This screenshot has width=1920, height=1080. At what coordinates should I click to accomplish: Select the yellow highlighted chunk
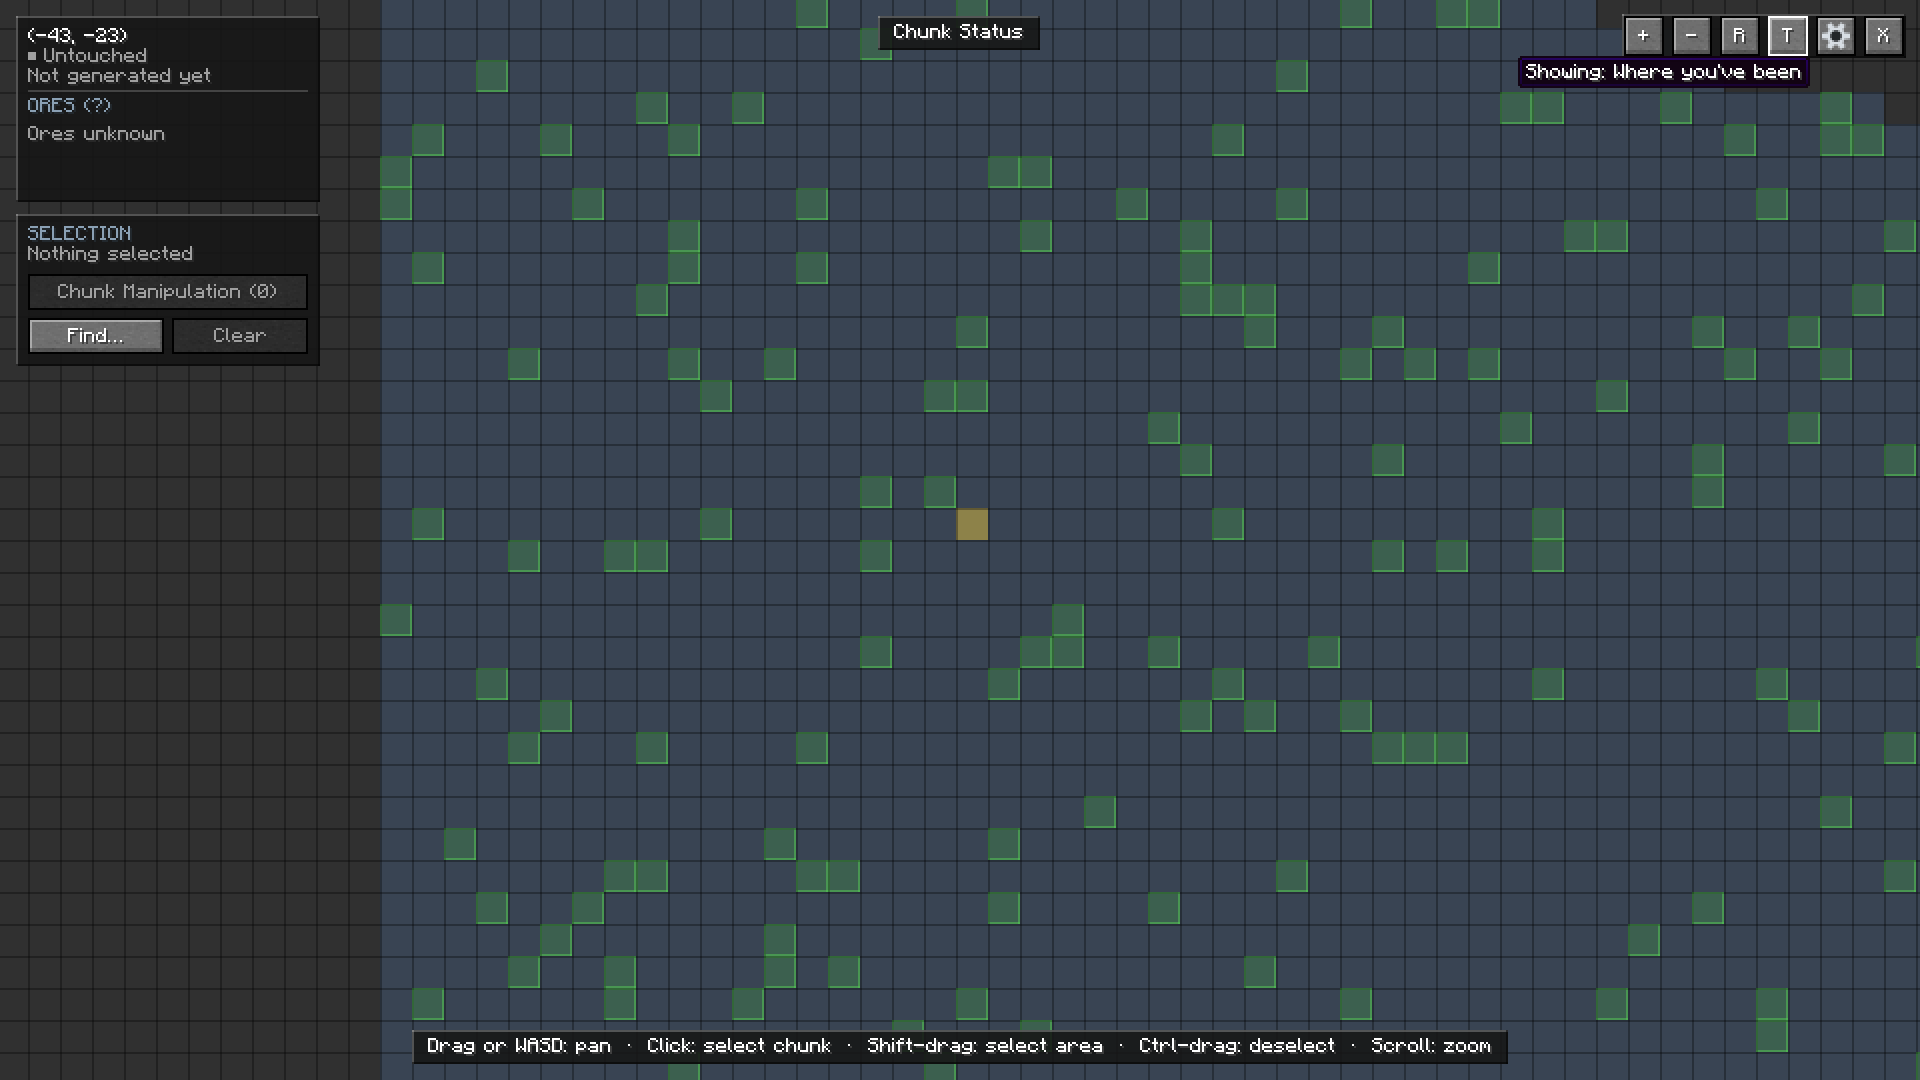click(x=972, y=524)
